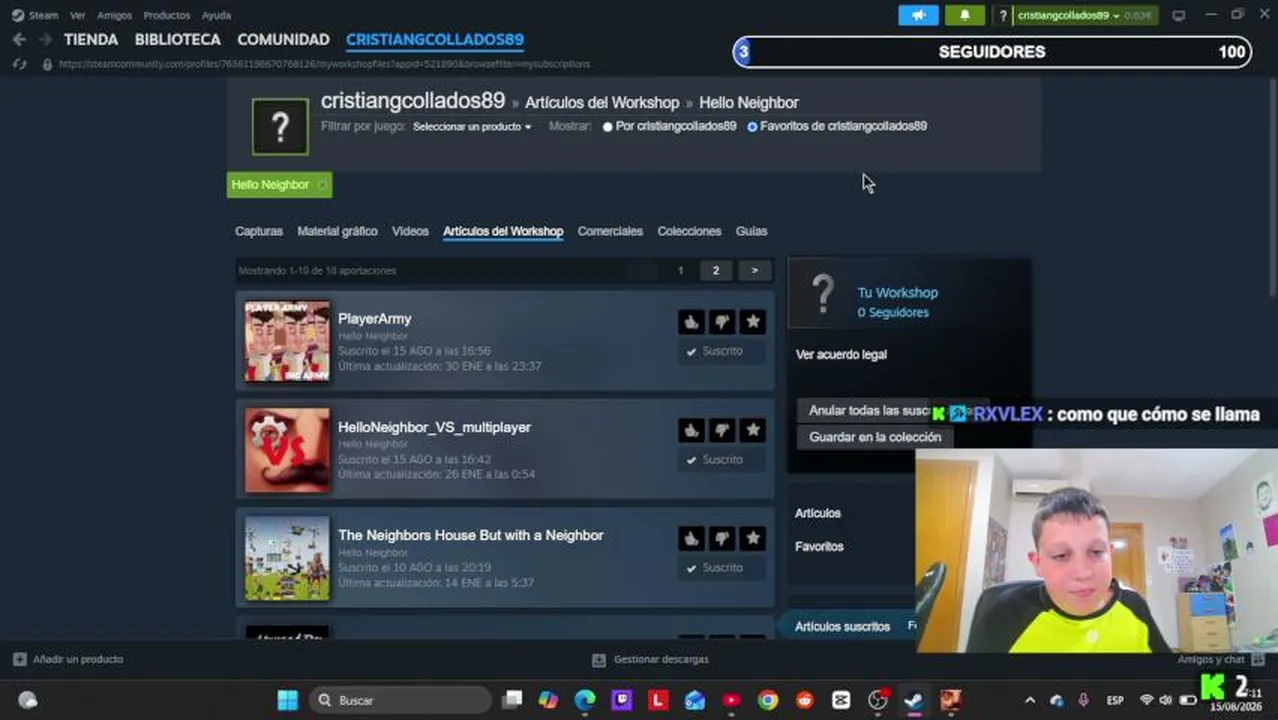
Task: Thumbs up The Neighbors House But with a Neighbor
Action: 691,538
